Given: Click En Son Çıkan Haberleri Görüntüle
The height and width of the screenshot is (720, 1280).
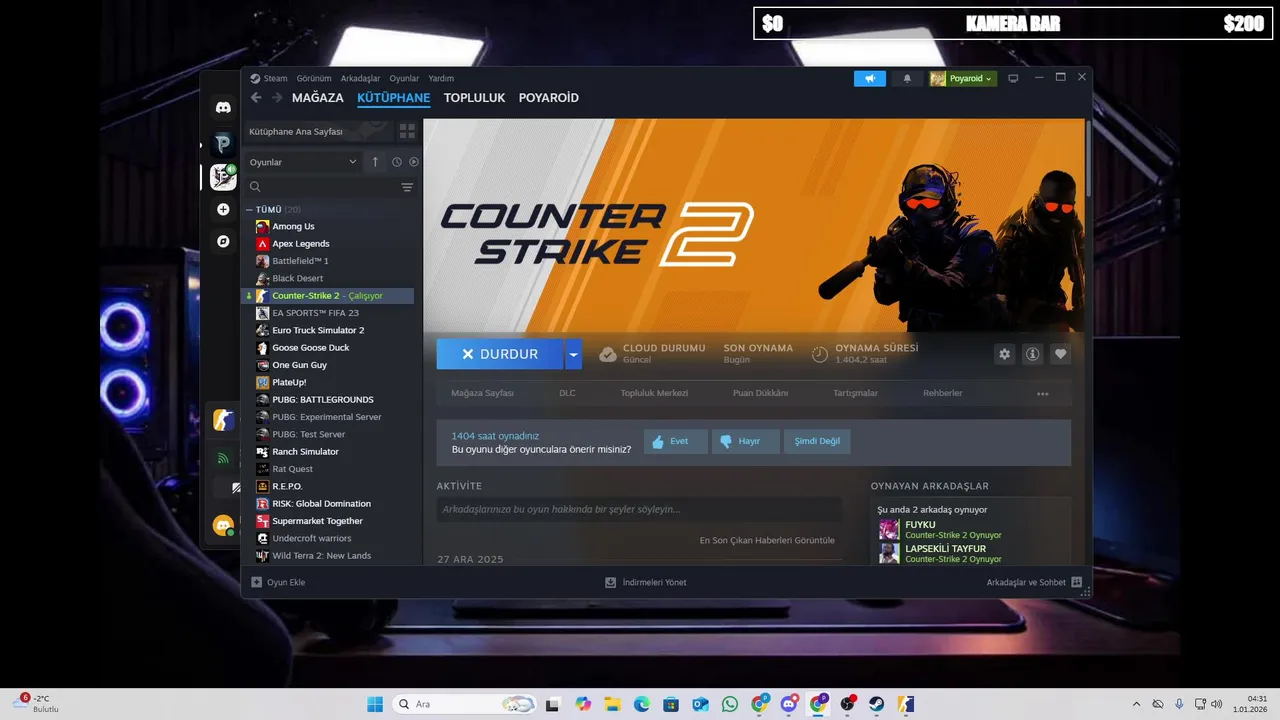Looking at the screenshot, I should tap(767, 540).
